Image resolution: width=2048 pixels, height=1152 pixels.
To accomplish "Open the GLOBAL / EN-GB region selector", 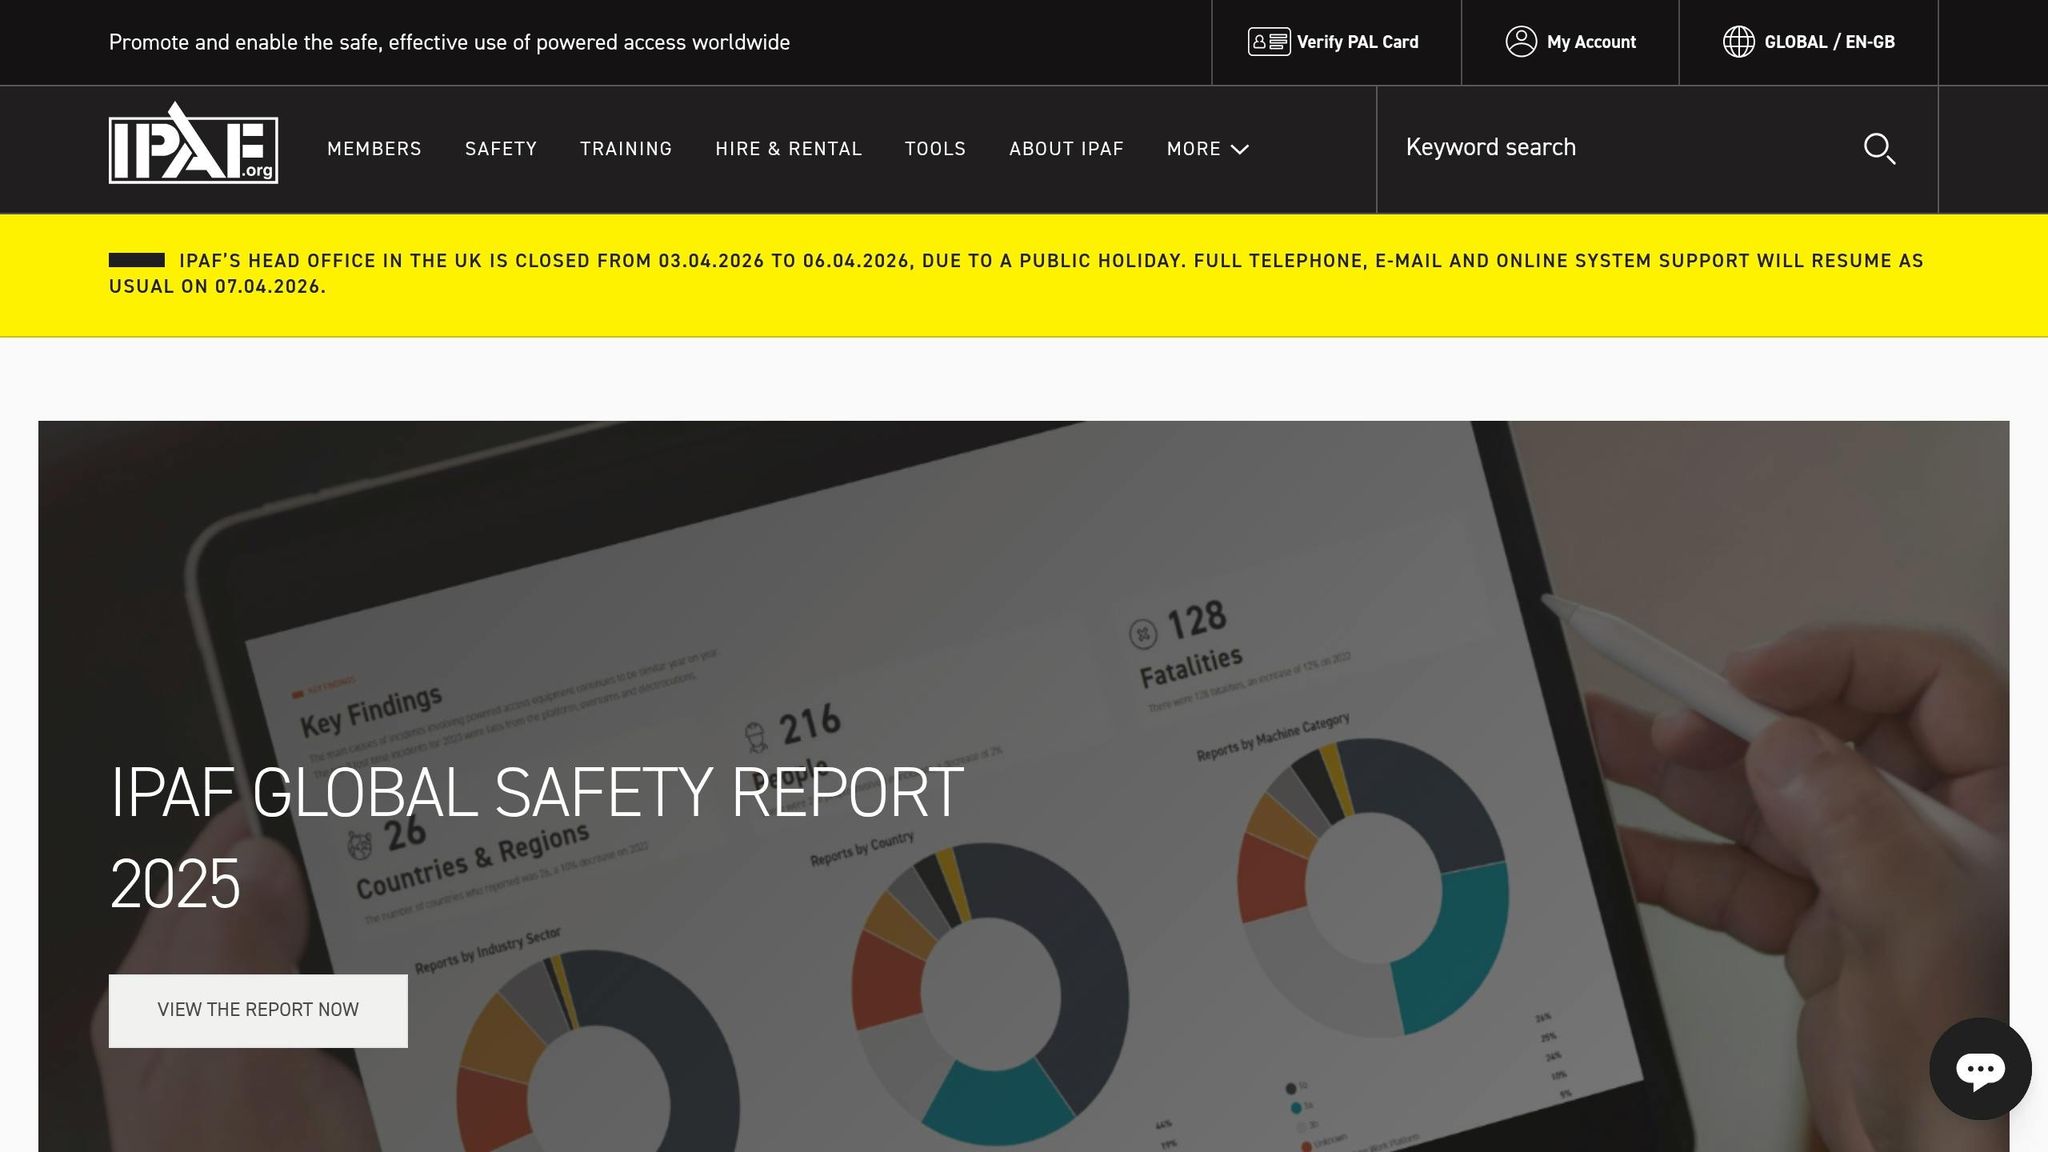I will 1829,42.
